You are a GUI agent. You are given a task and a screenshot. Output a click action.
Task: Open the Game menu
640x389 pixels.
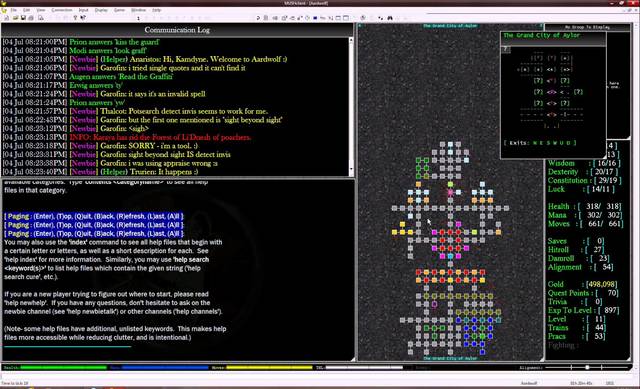tap(119, 10)
